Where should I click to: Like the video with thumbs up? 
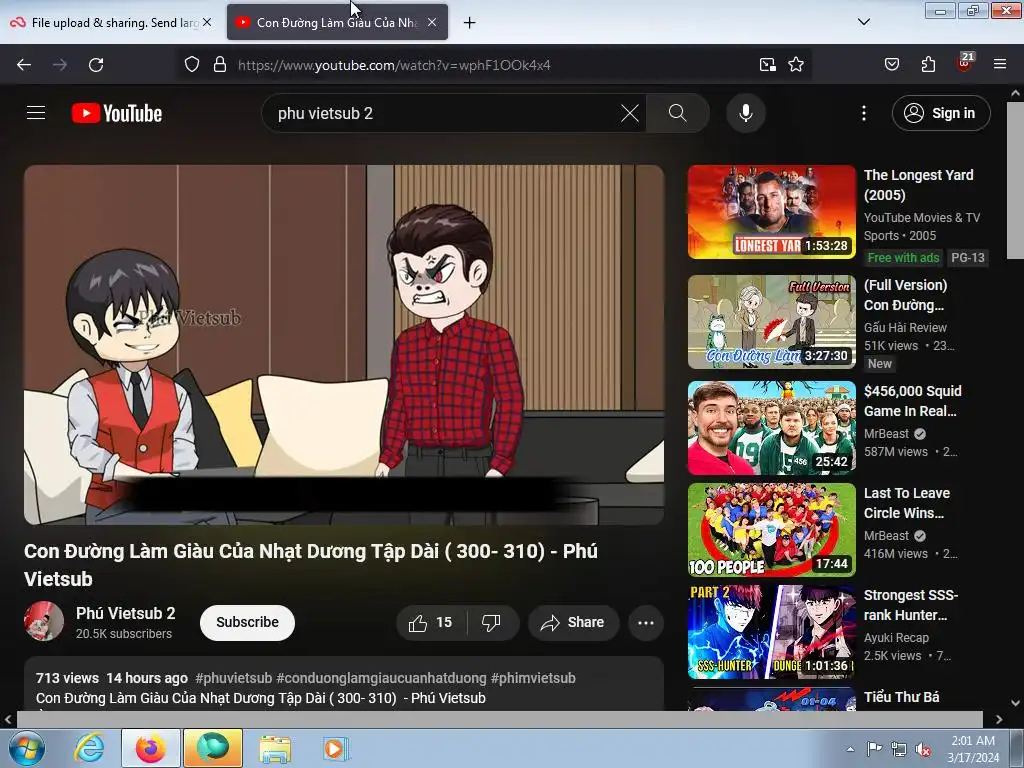pos(430,622)
